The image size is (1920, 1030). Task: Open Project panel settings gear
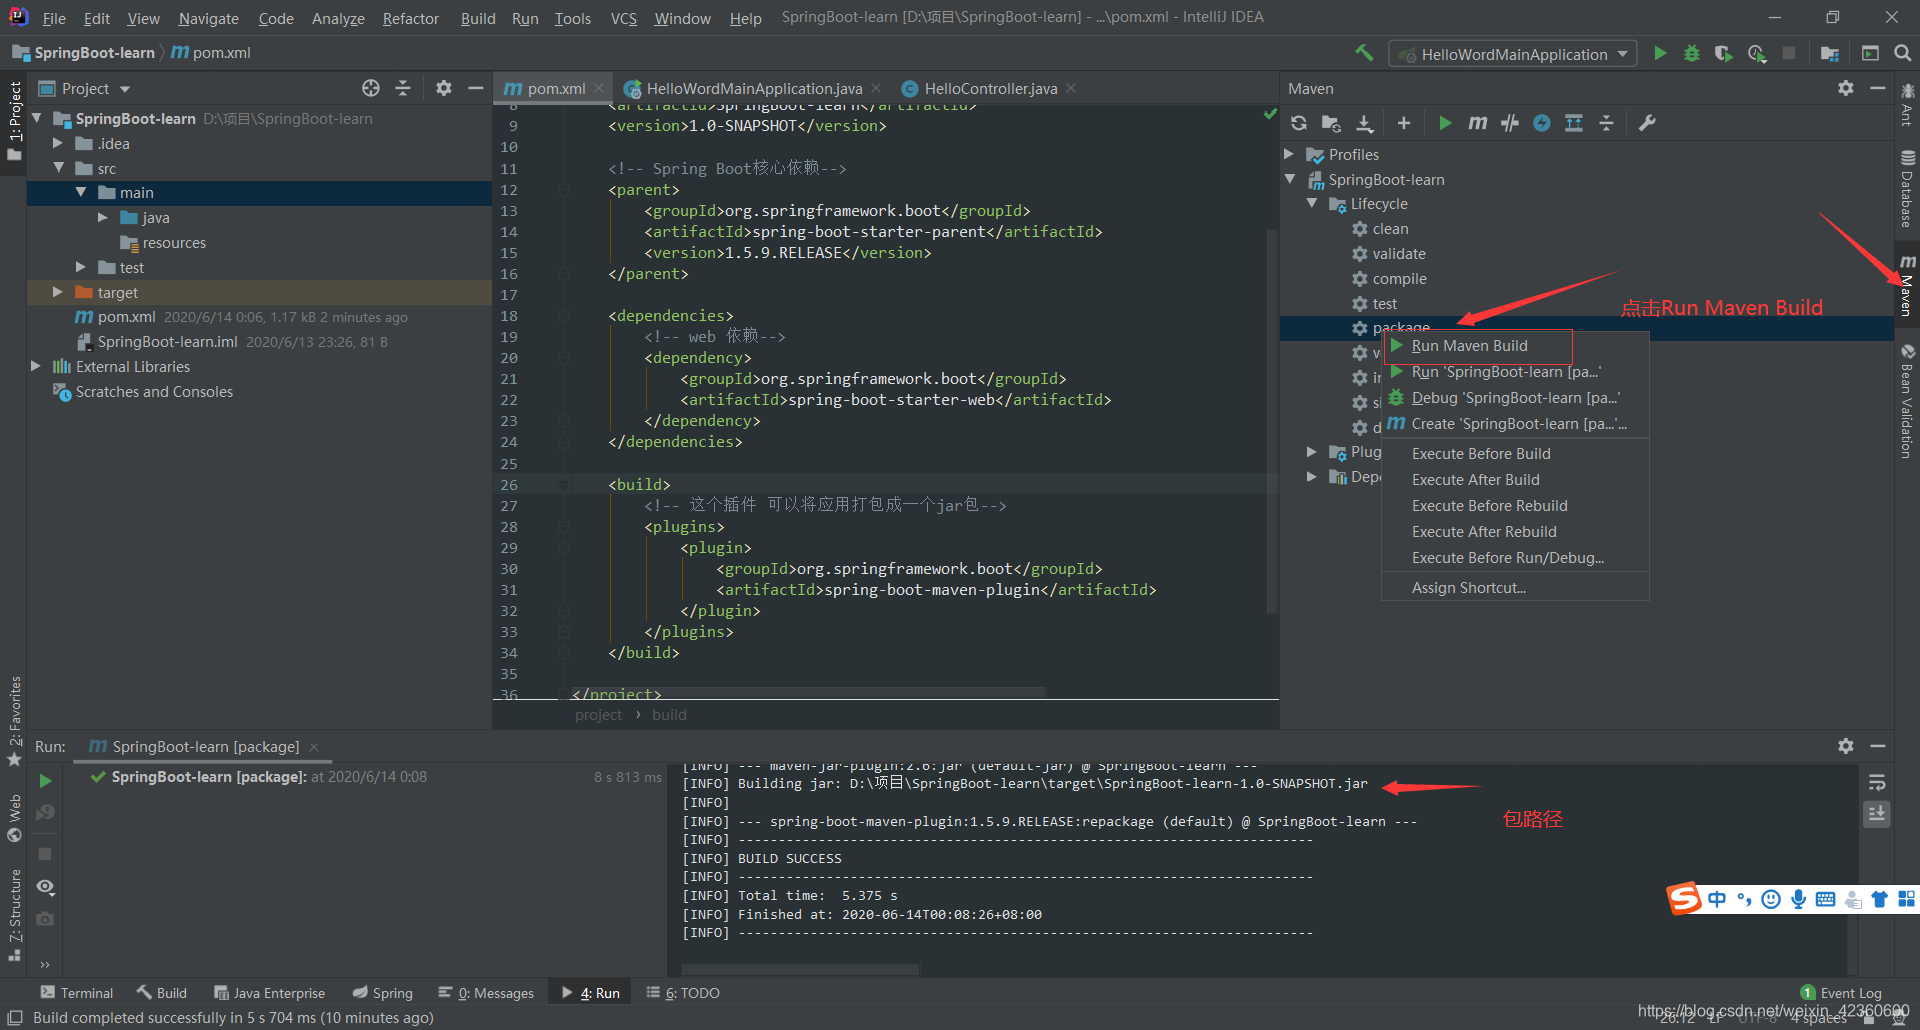[444, 88]
